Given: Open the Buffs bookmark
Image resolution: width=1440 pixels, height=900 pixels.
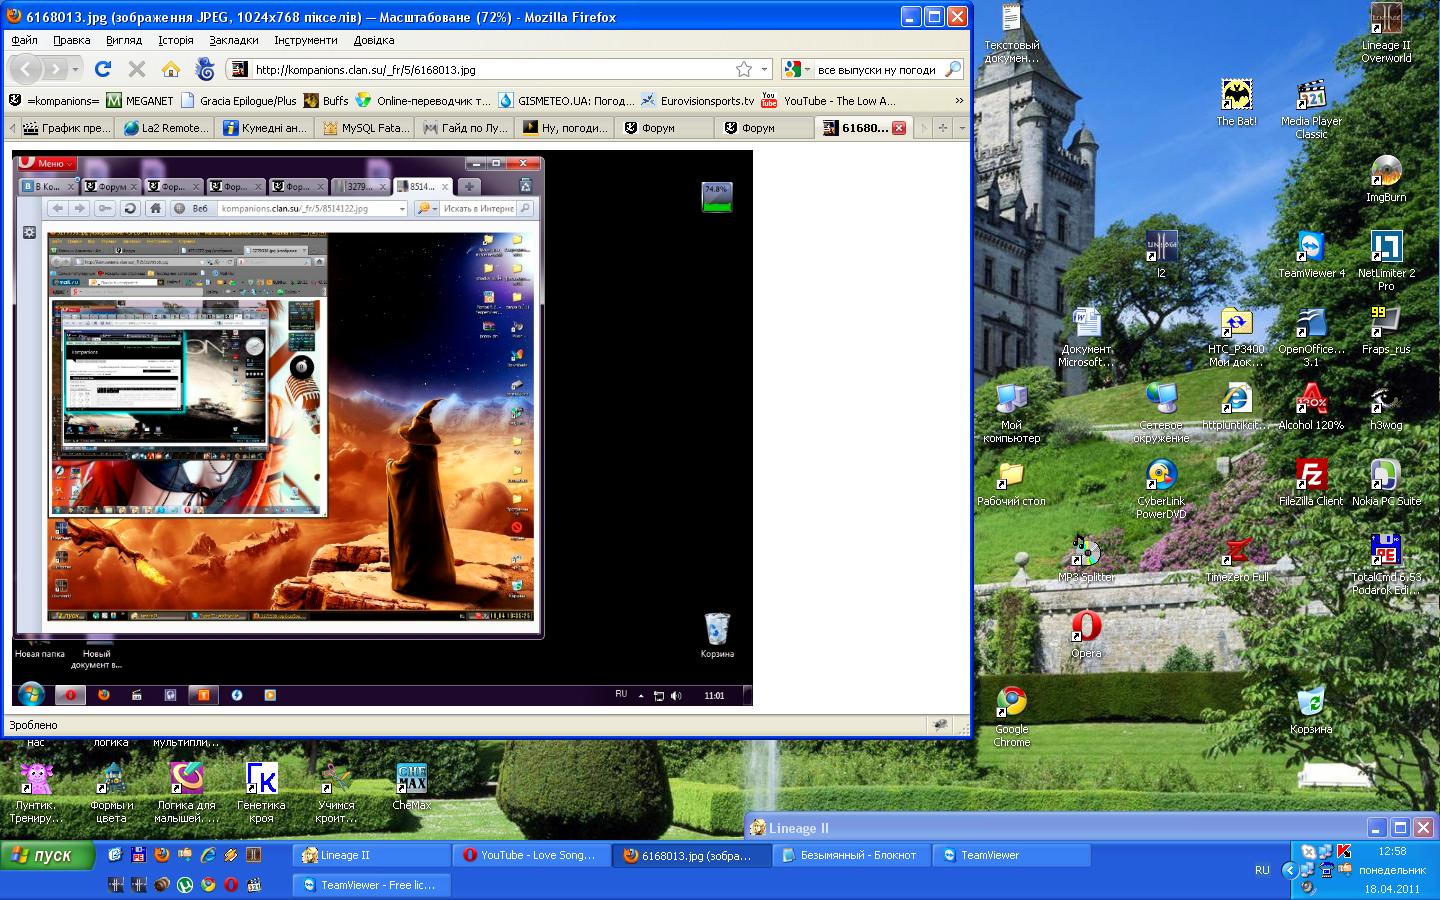Looking at the screenshot, I should click(327, 100).
